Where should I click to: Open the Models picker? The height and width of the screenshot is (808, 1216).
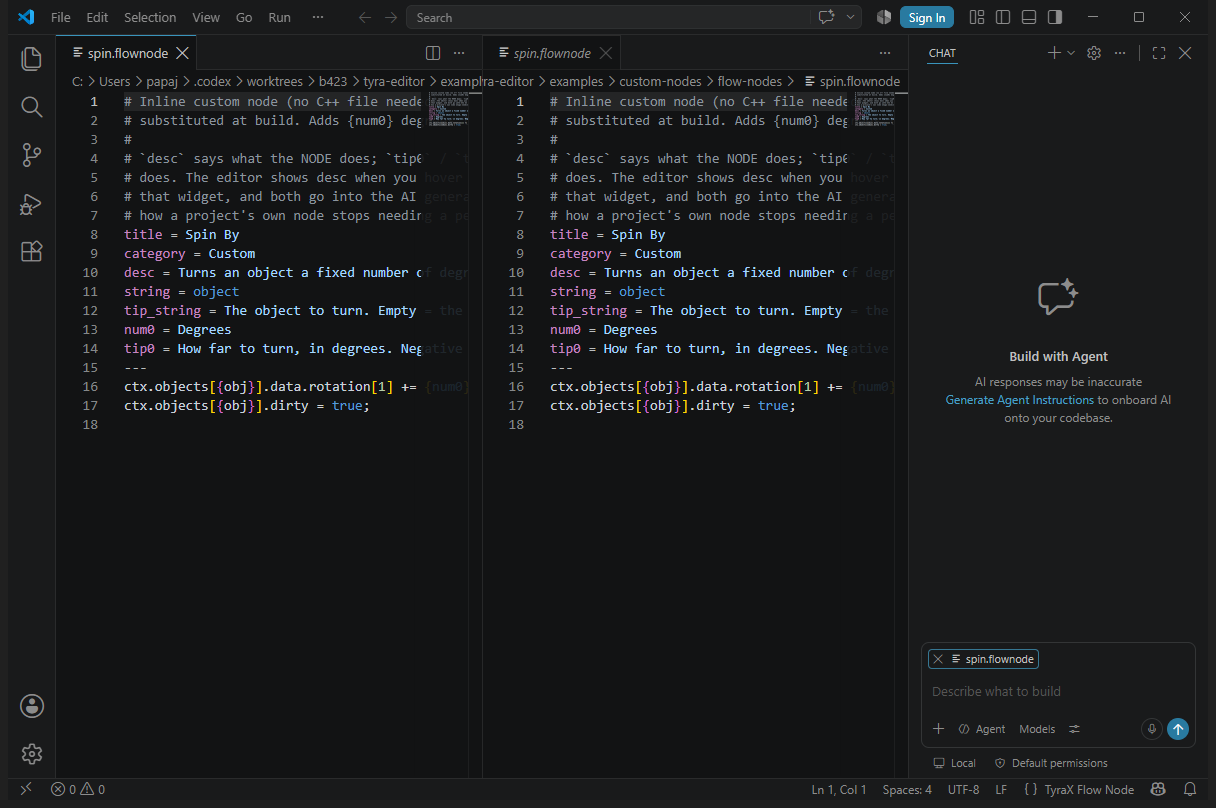coord(1037,729)
